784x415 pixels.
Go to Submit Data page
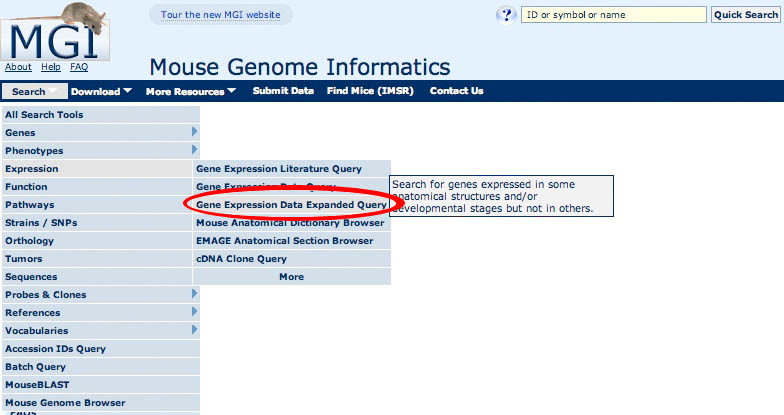click(283, 90)
